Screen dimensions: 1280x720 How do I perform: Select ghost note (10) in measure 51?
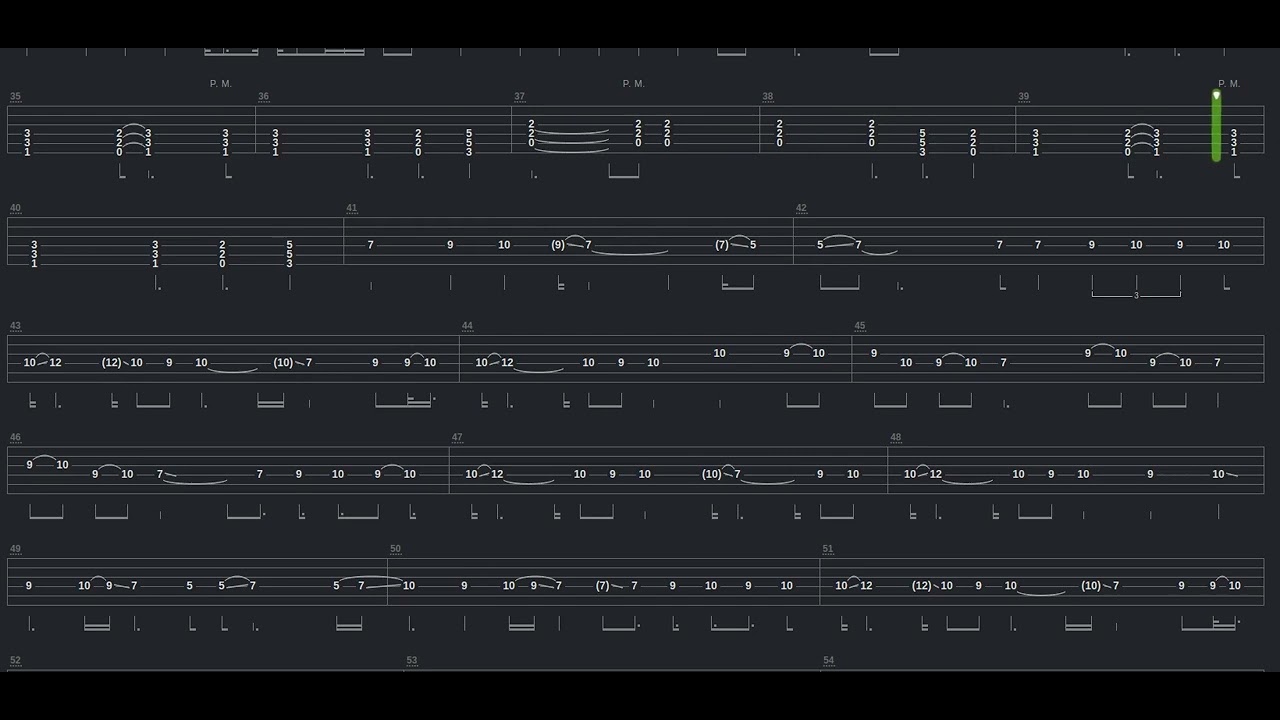(x=1091, y=586)
